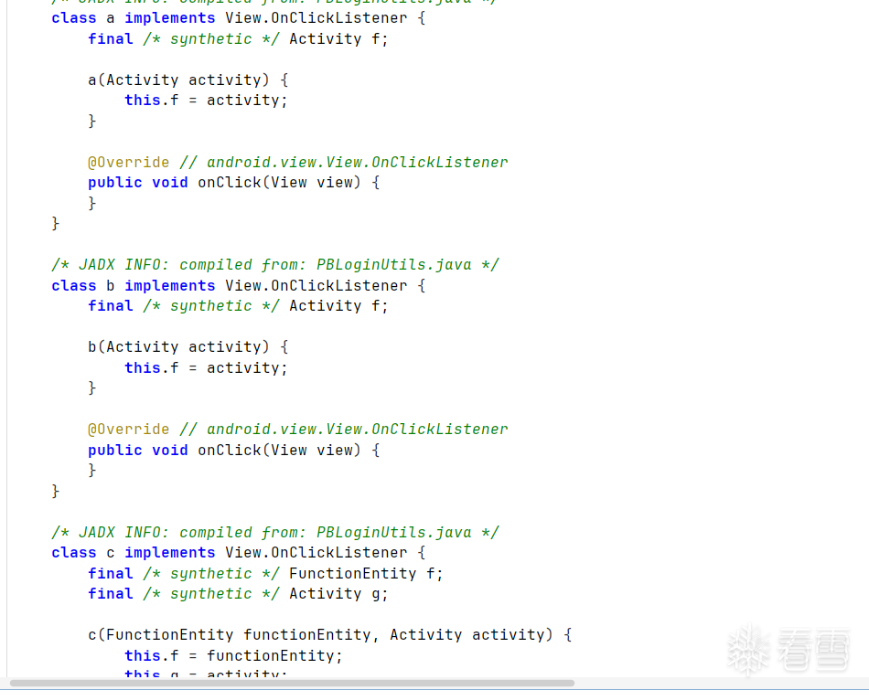Click the JADX INFO comment above class c
Viewport: 869px width, 699px height.
click(x=275, y=533)
